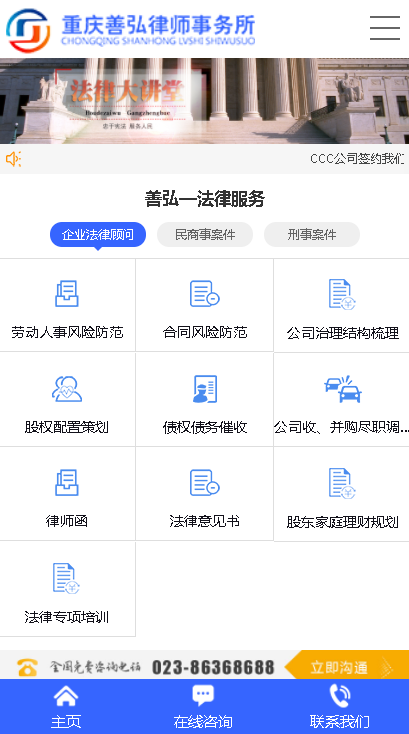Call the 023-86368688 phone number
Screen dimensions: 409x734
(x=213, y=667)
